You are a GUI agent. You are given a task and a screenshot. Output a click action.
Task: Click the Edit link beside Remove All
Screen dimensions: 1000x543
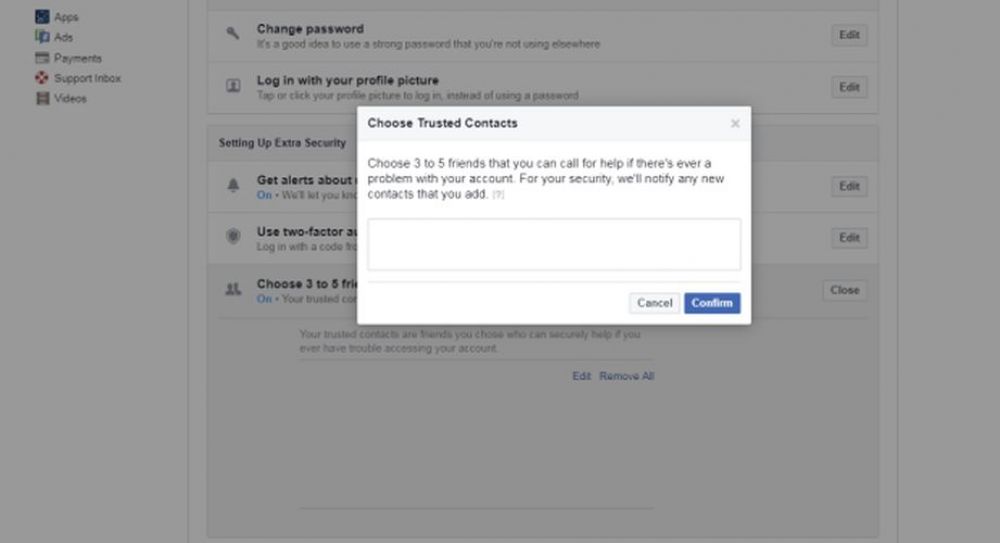pos(581,377)
